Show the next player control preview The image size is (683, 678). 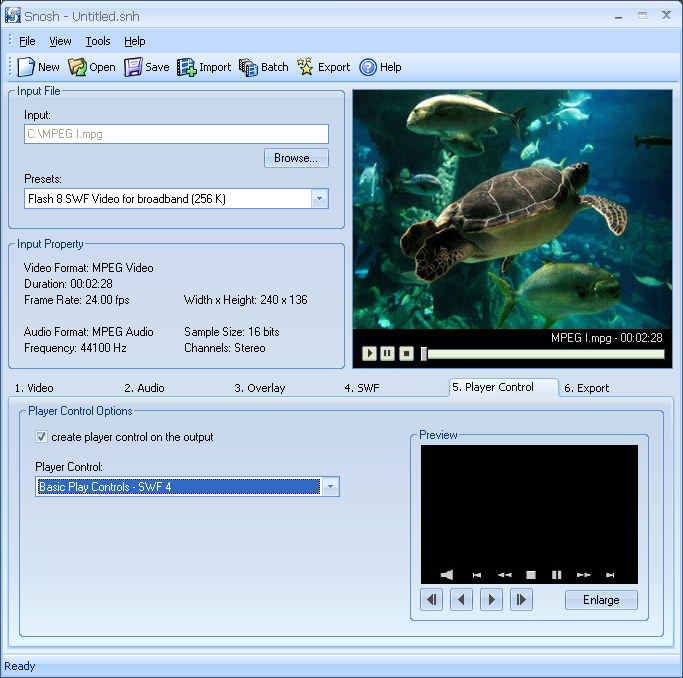tap(491, 600)
